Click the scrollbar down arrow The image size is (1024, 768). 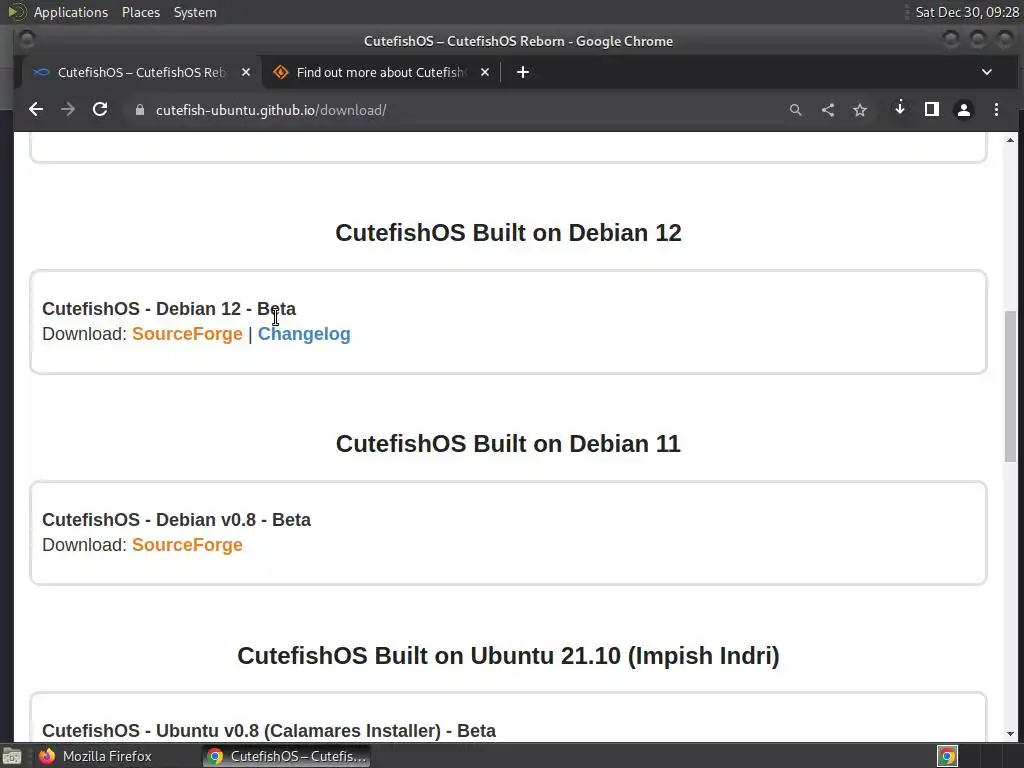tap(1010, 733)
